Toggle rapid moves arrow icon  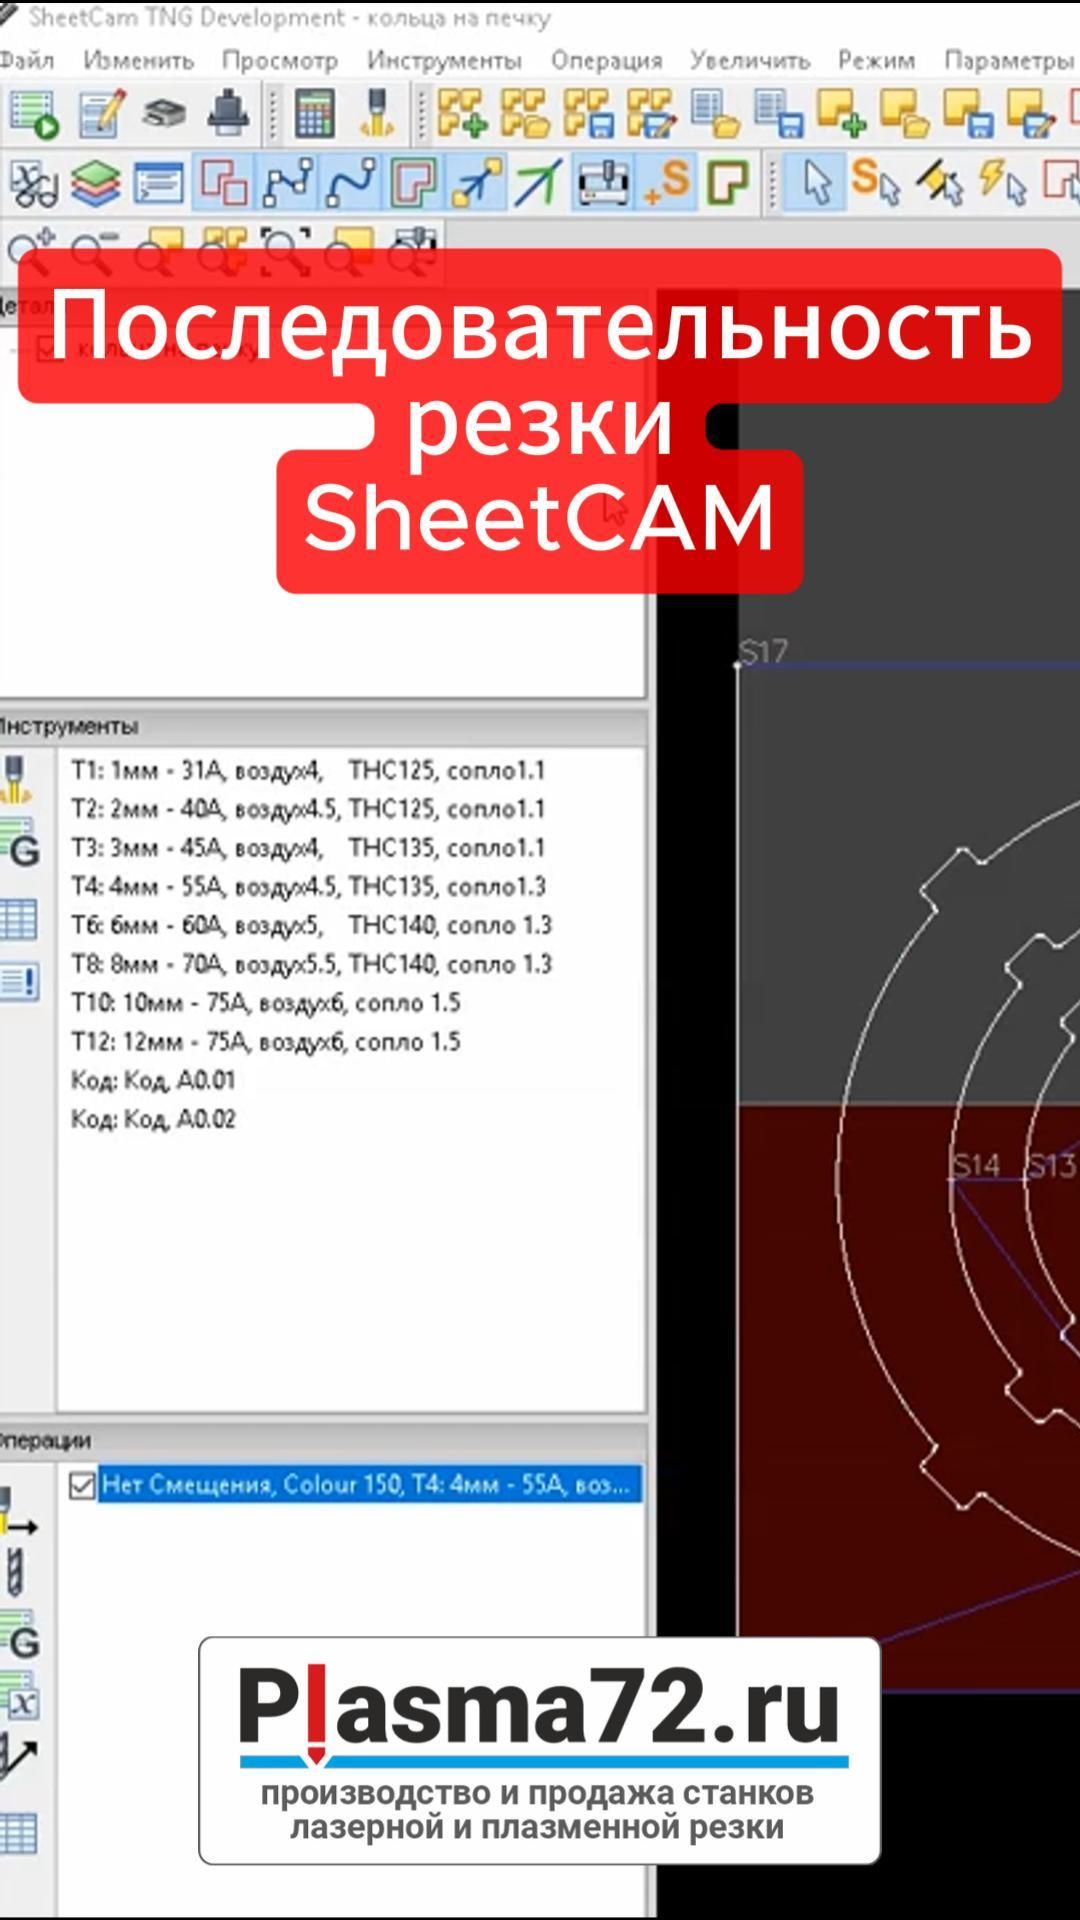coord(477,183)
